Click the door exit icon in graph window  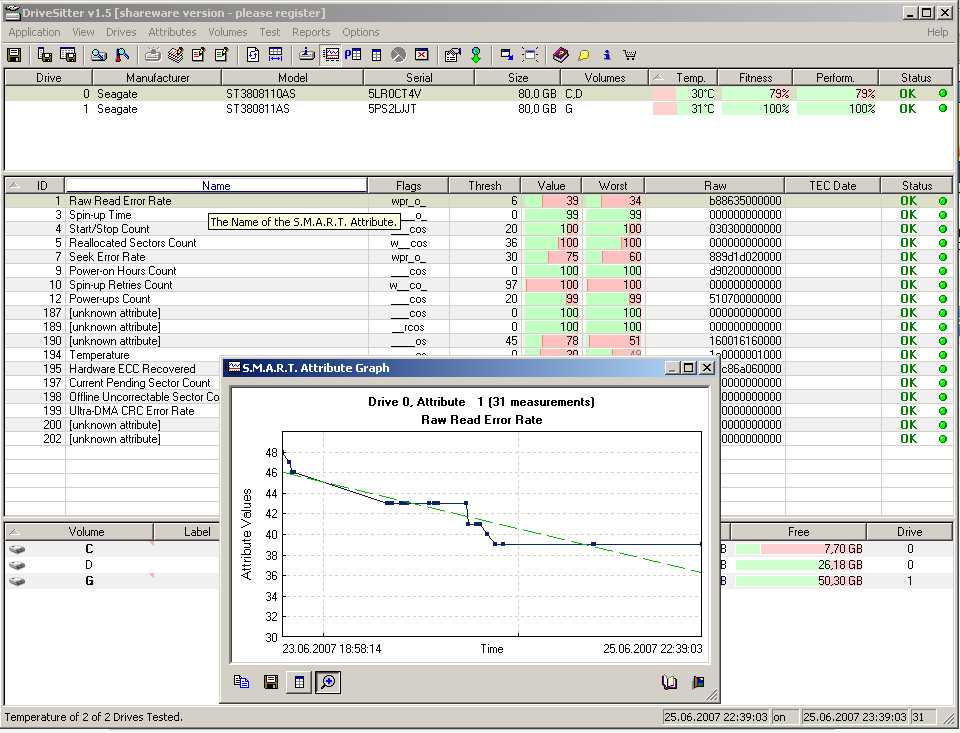point(698,682)
